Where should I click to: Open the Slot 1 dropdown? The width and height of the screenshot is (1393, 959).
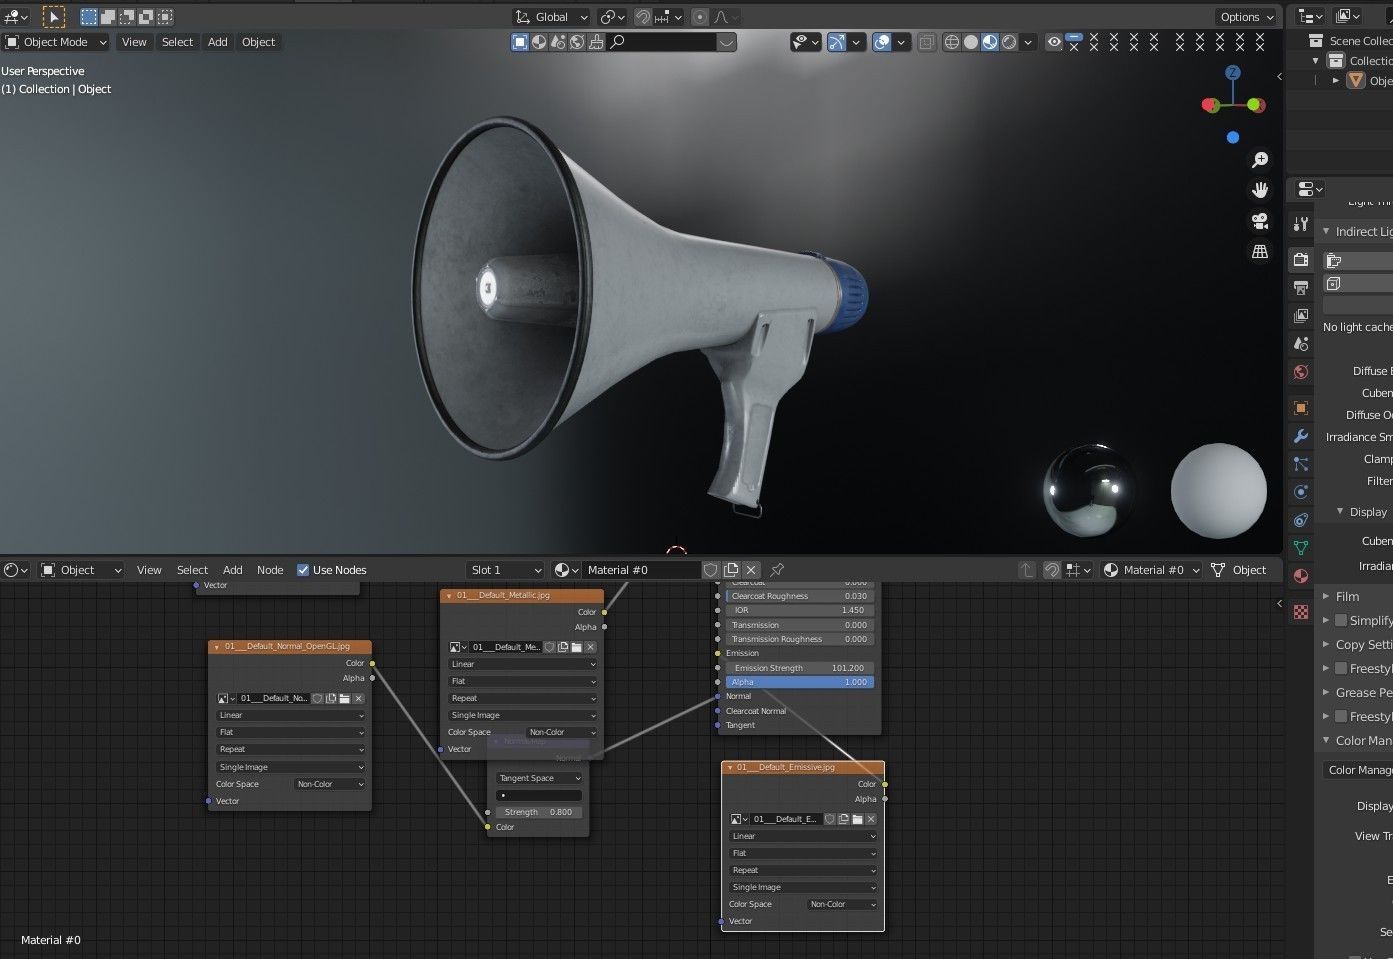click(506, 570)
